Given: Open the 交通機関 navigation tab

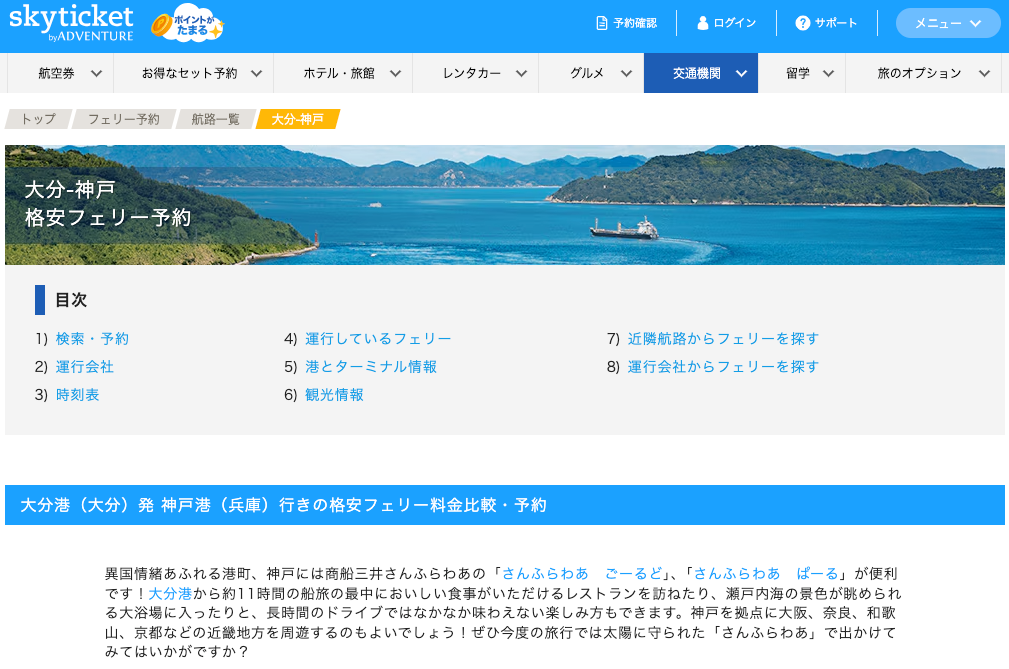Looking at the screenshot, I should (x=700, y=73).
